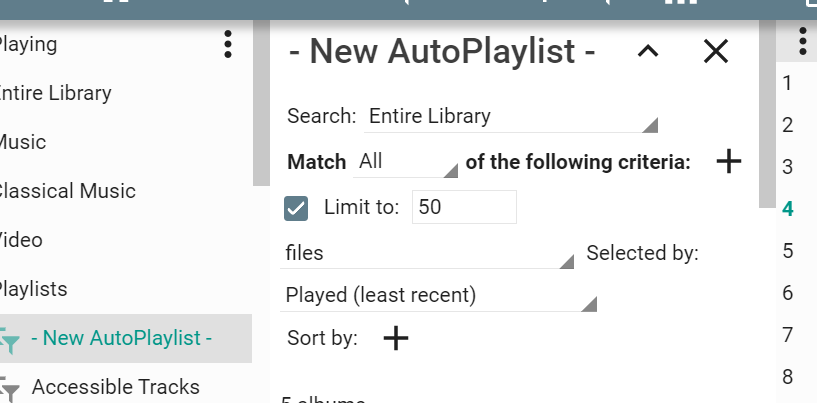This screenshot has height=403, width=817.
Task: Add a new match criteria rule
Action: [x=729, y=161]
